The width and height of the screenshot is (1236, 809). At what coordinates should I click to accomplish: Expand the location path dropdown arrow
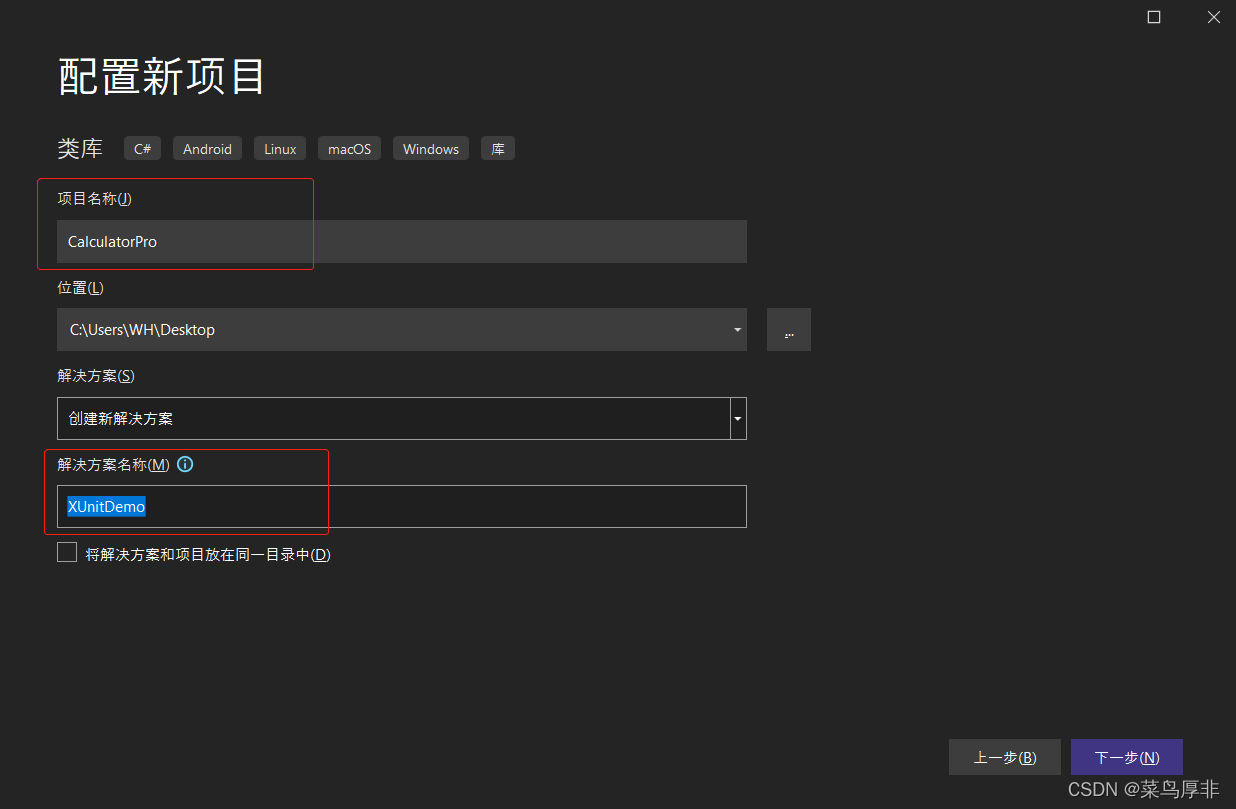(x=737, y=329)
